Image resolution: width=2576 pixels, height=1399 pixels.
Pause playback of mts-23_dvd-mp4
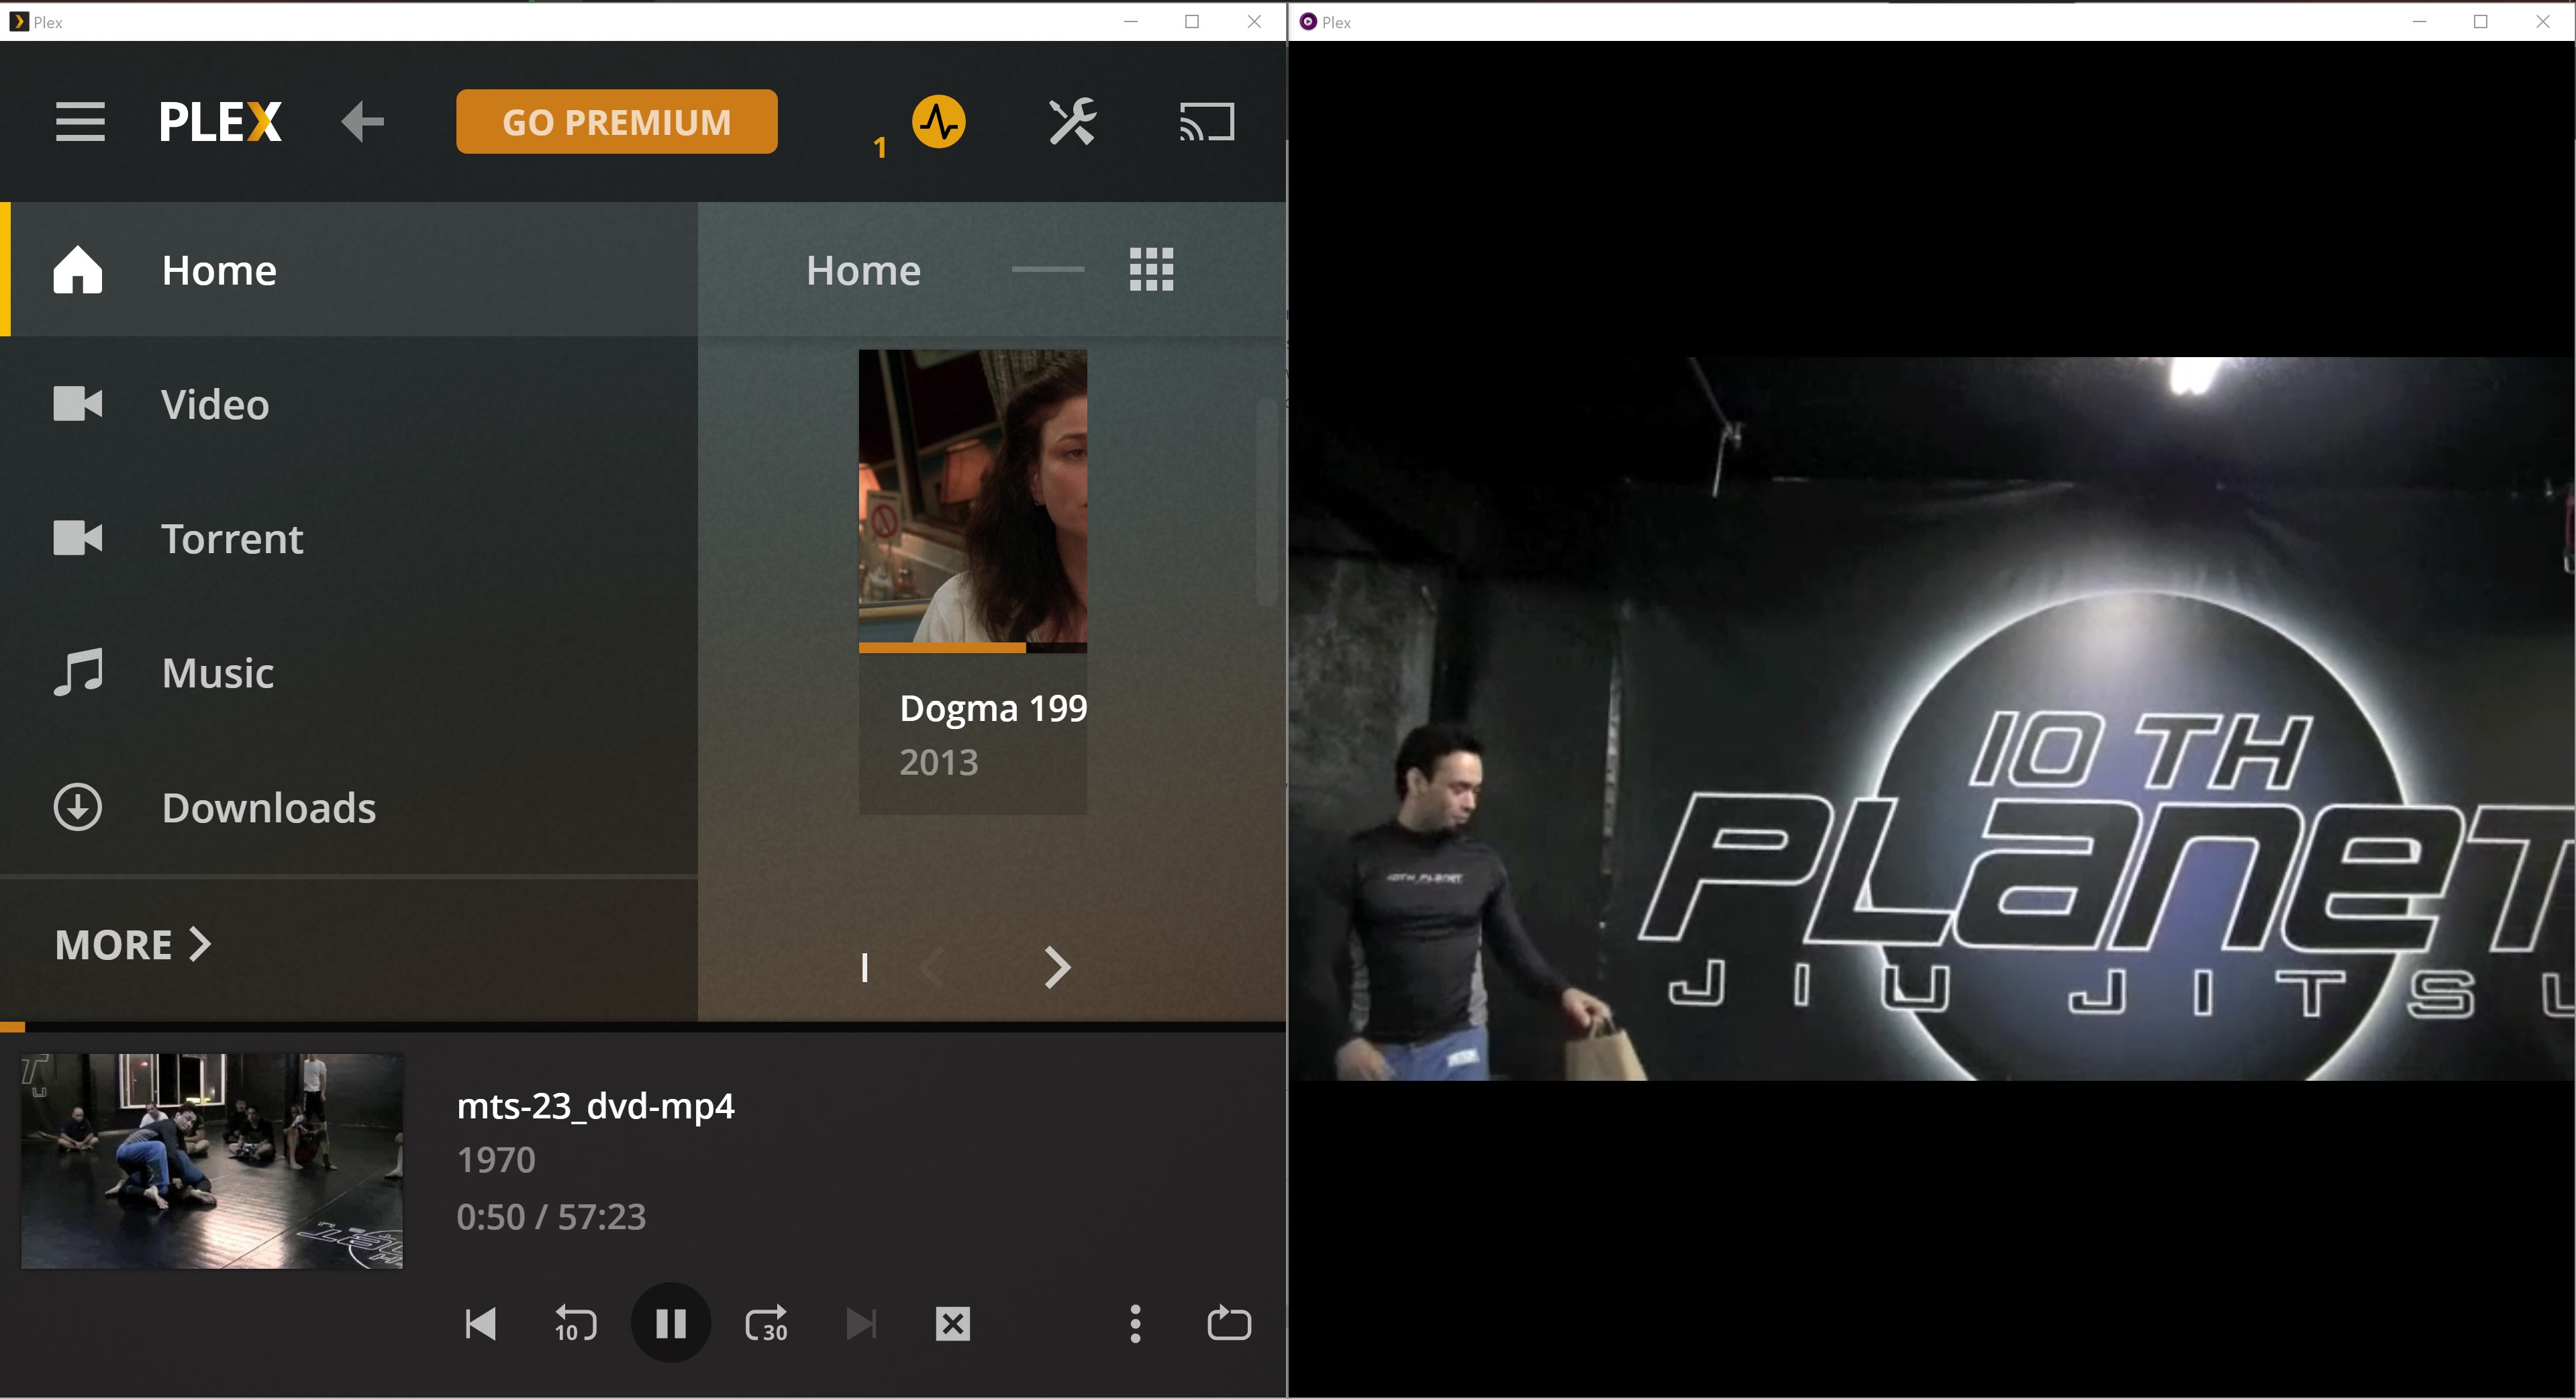click(670, 1322)
